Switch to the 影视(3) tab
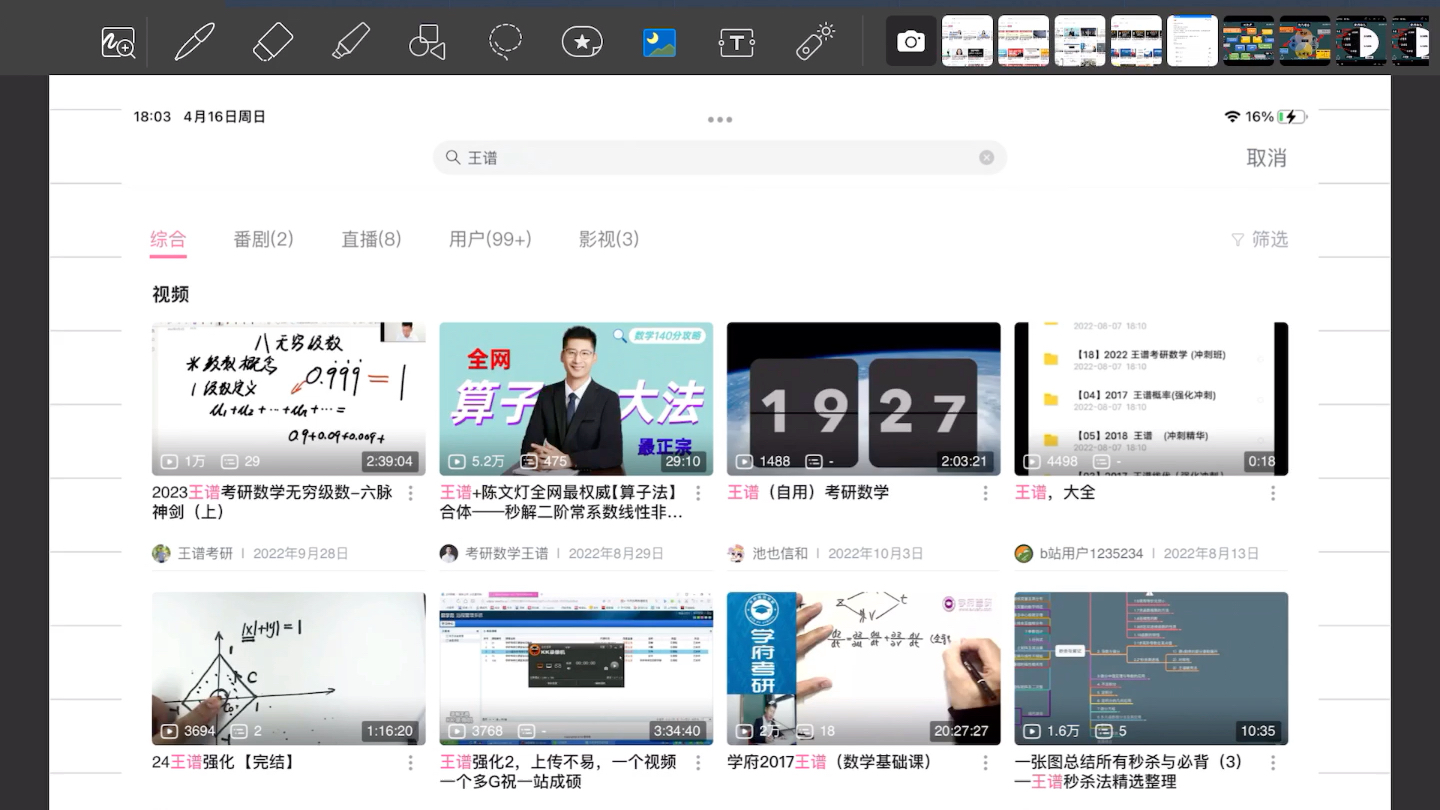Image resolution: width=1440 pixels, height=810 pixels. tap(608, 239)
